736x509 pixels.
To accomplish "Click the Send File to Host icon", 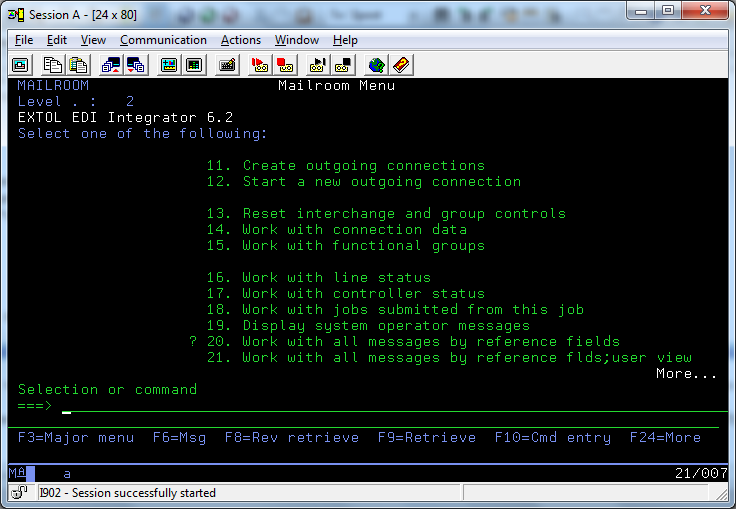I will tap(110, 65).
